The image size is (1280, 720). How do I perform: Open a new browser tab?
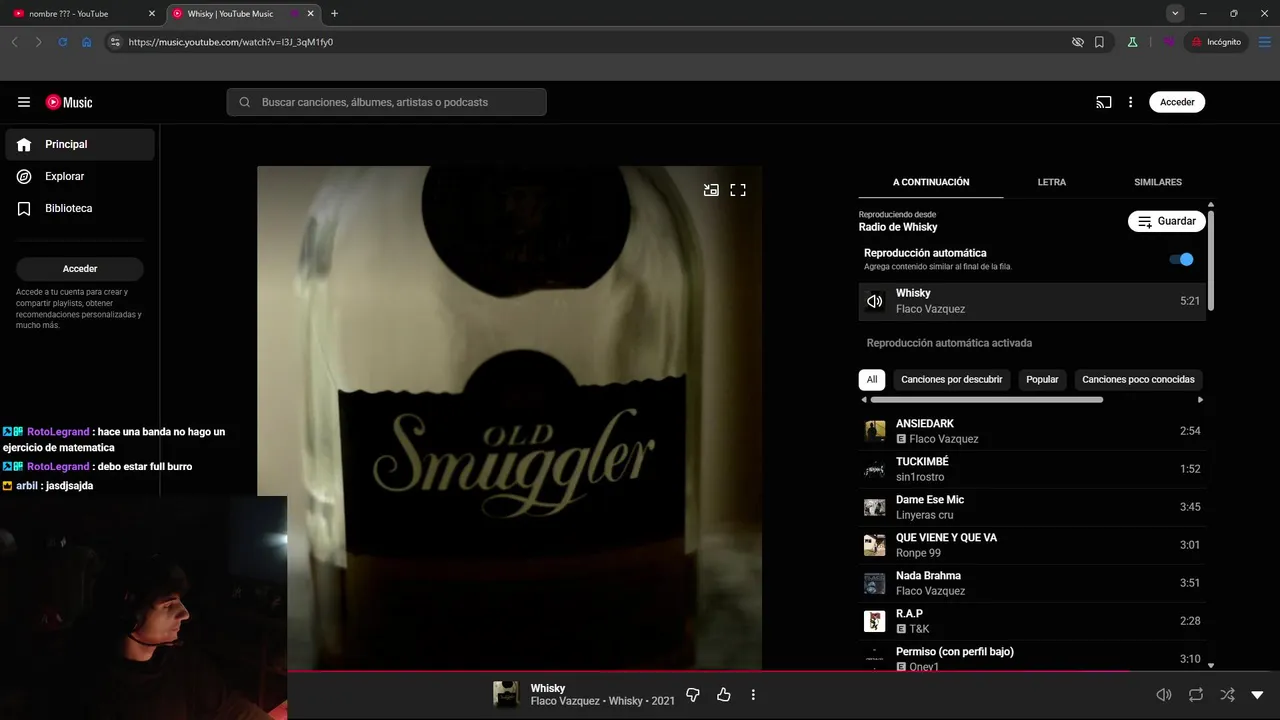click(x=334, y=14)
